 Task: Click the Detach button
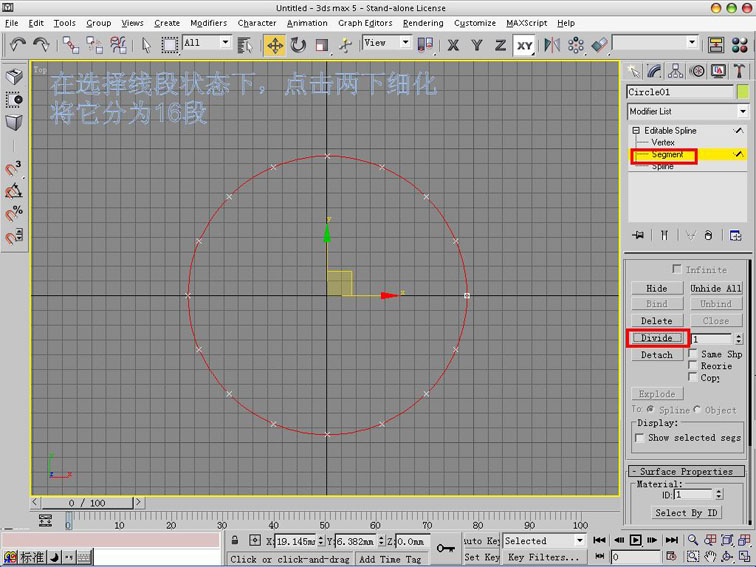click(657, 355)
